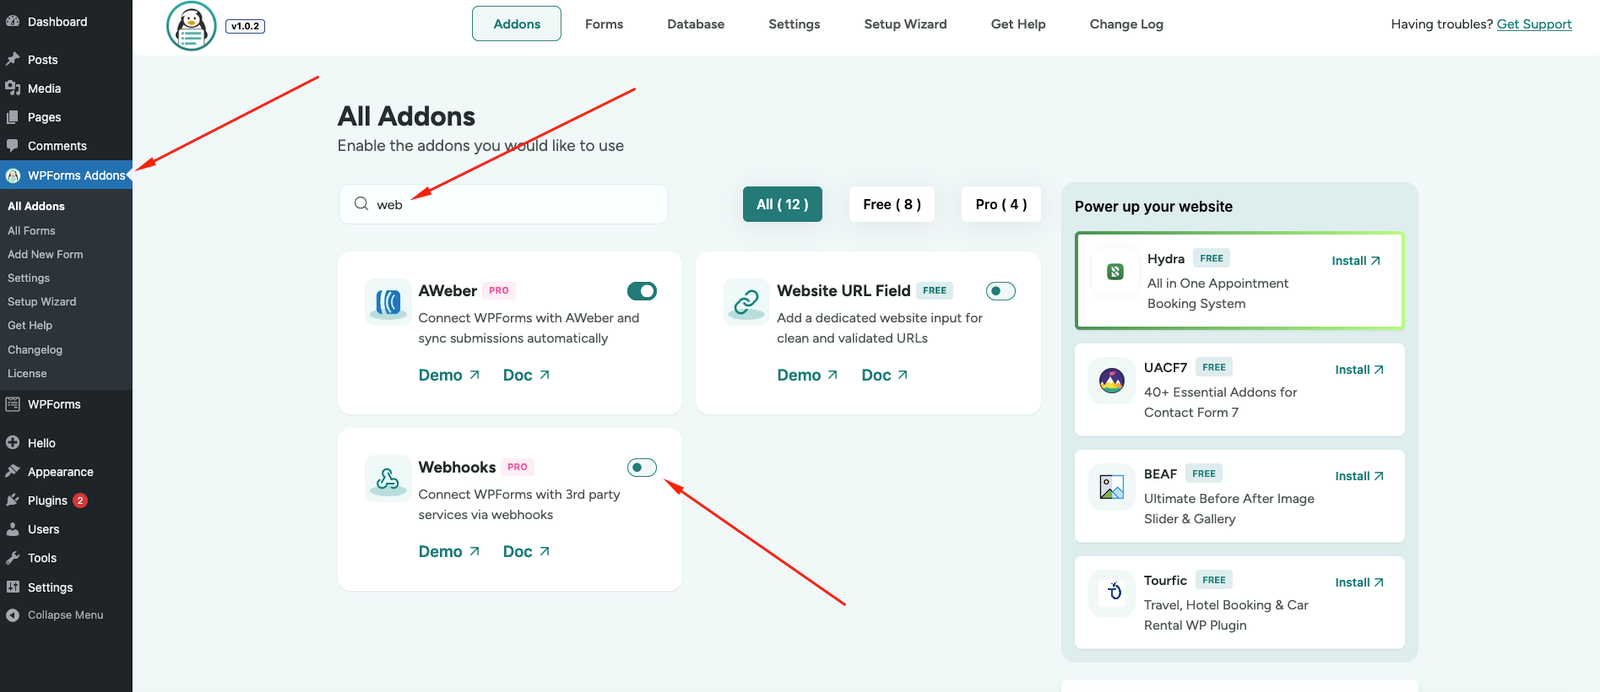1600x692 pixels.
Task: Turn on the Webhooks addon toggle
Action: pos(642,468)
